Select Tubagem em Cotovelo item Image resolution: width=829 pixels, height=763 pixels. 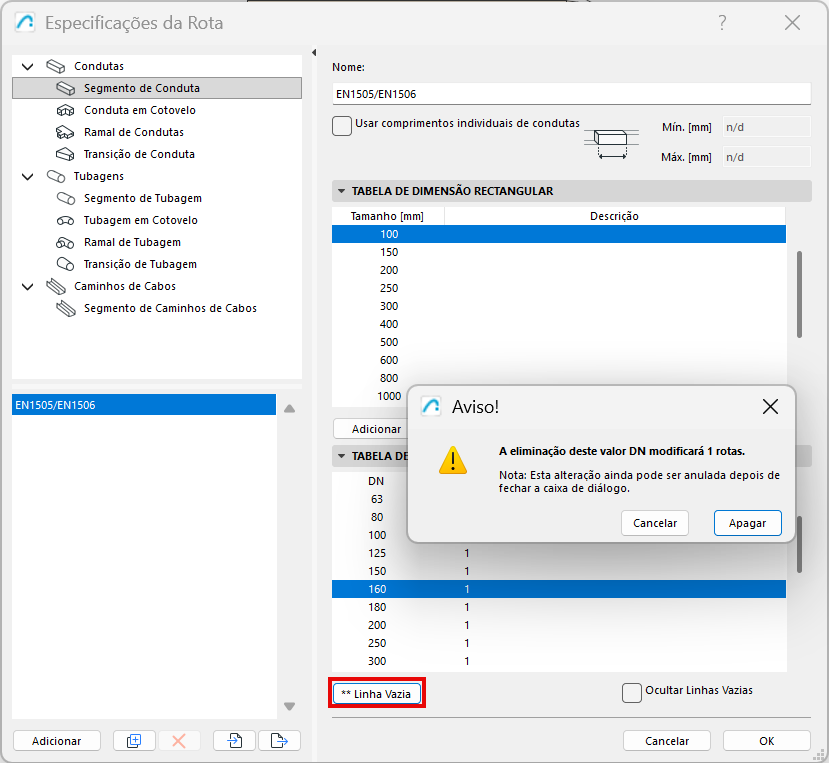click(141, 220)
